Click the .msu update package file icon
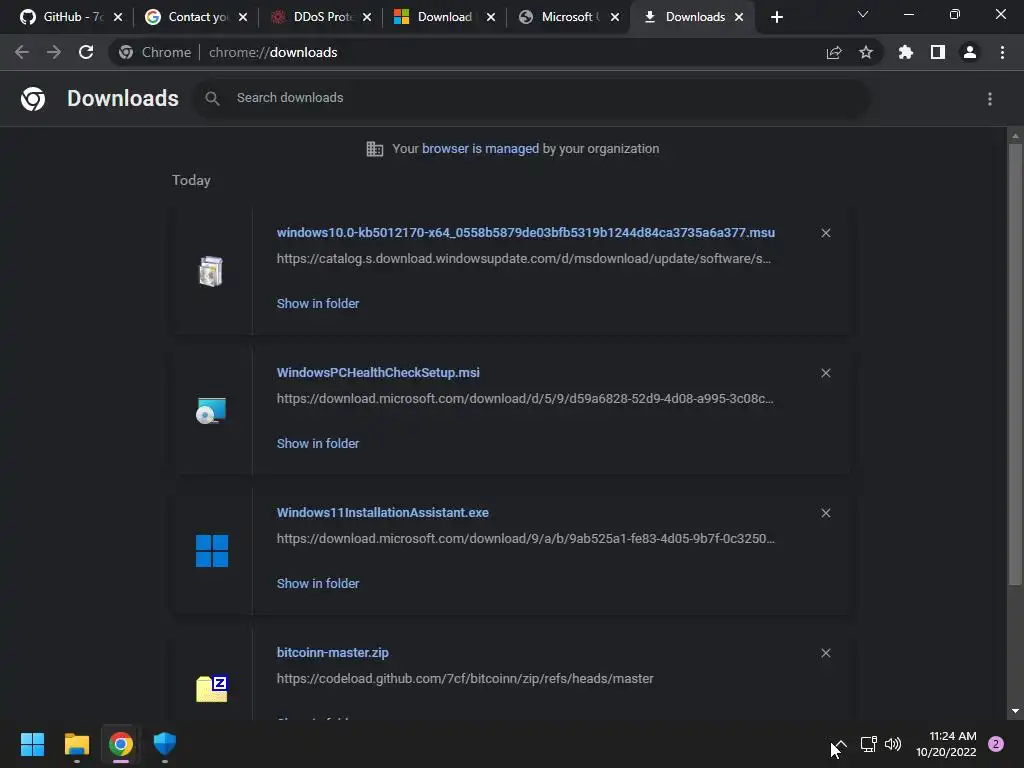 click(211, 271)
